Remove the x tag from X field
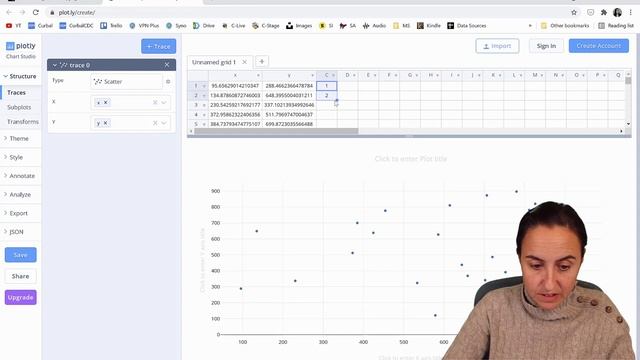The width and height of the screenshot is (640, 360). (x=105, y=102)
